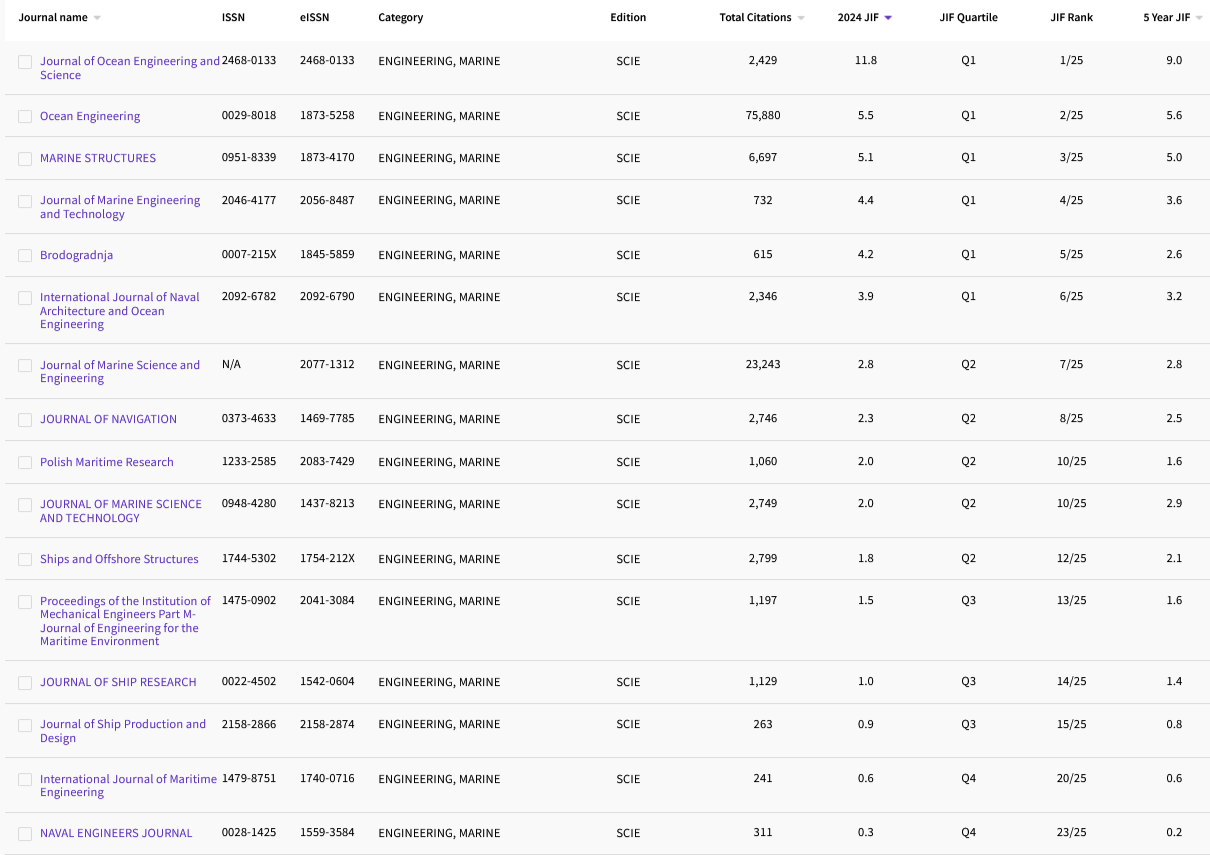Tick the checkbox for Ocean Engineering

[x=25, y=117]
